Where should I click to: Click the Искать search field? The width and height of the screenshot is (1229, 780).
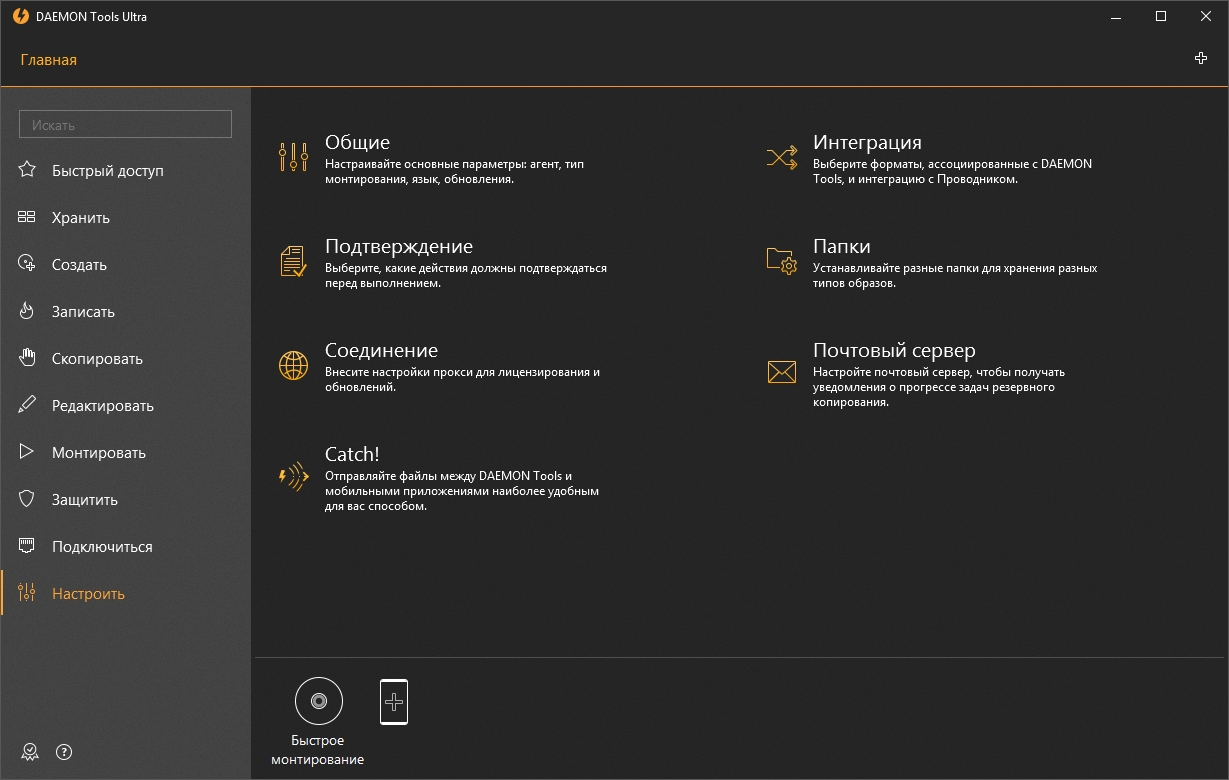point(125,125)
